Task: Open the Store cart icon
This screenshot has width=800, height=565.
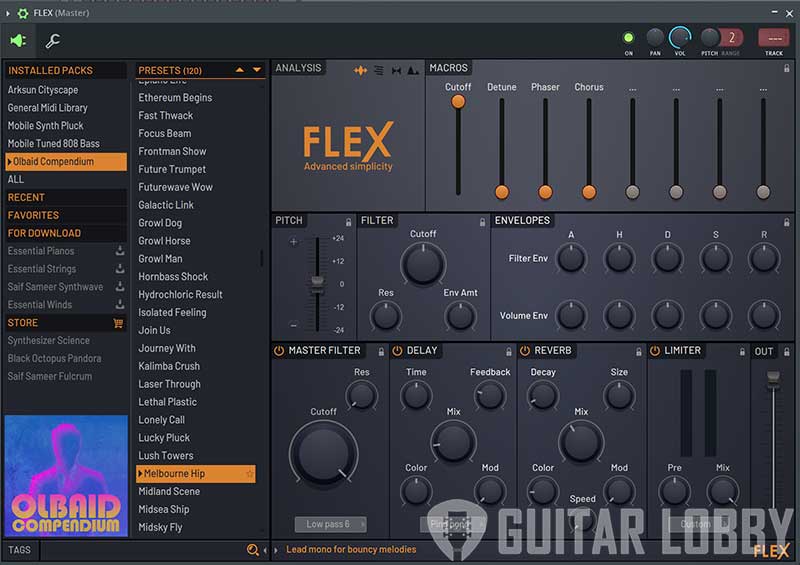Action: click(118, 323)
